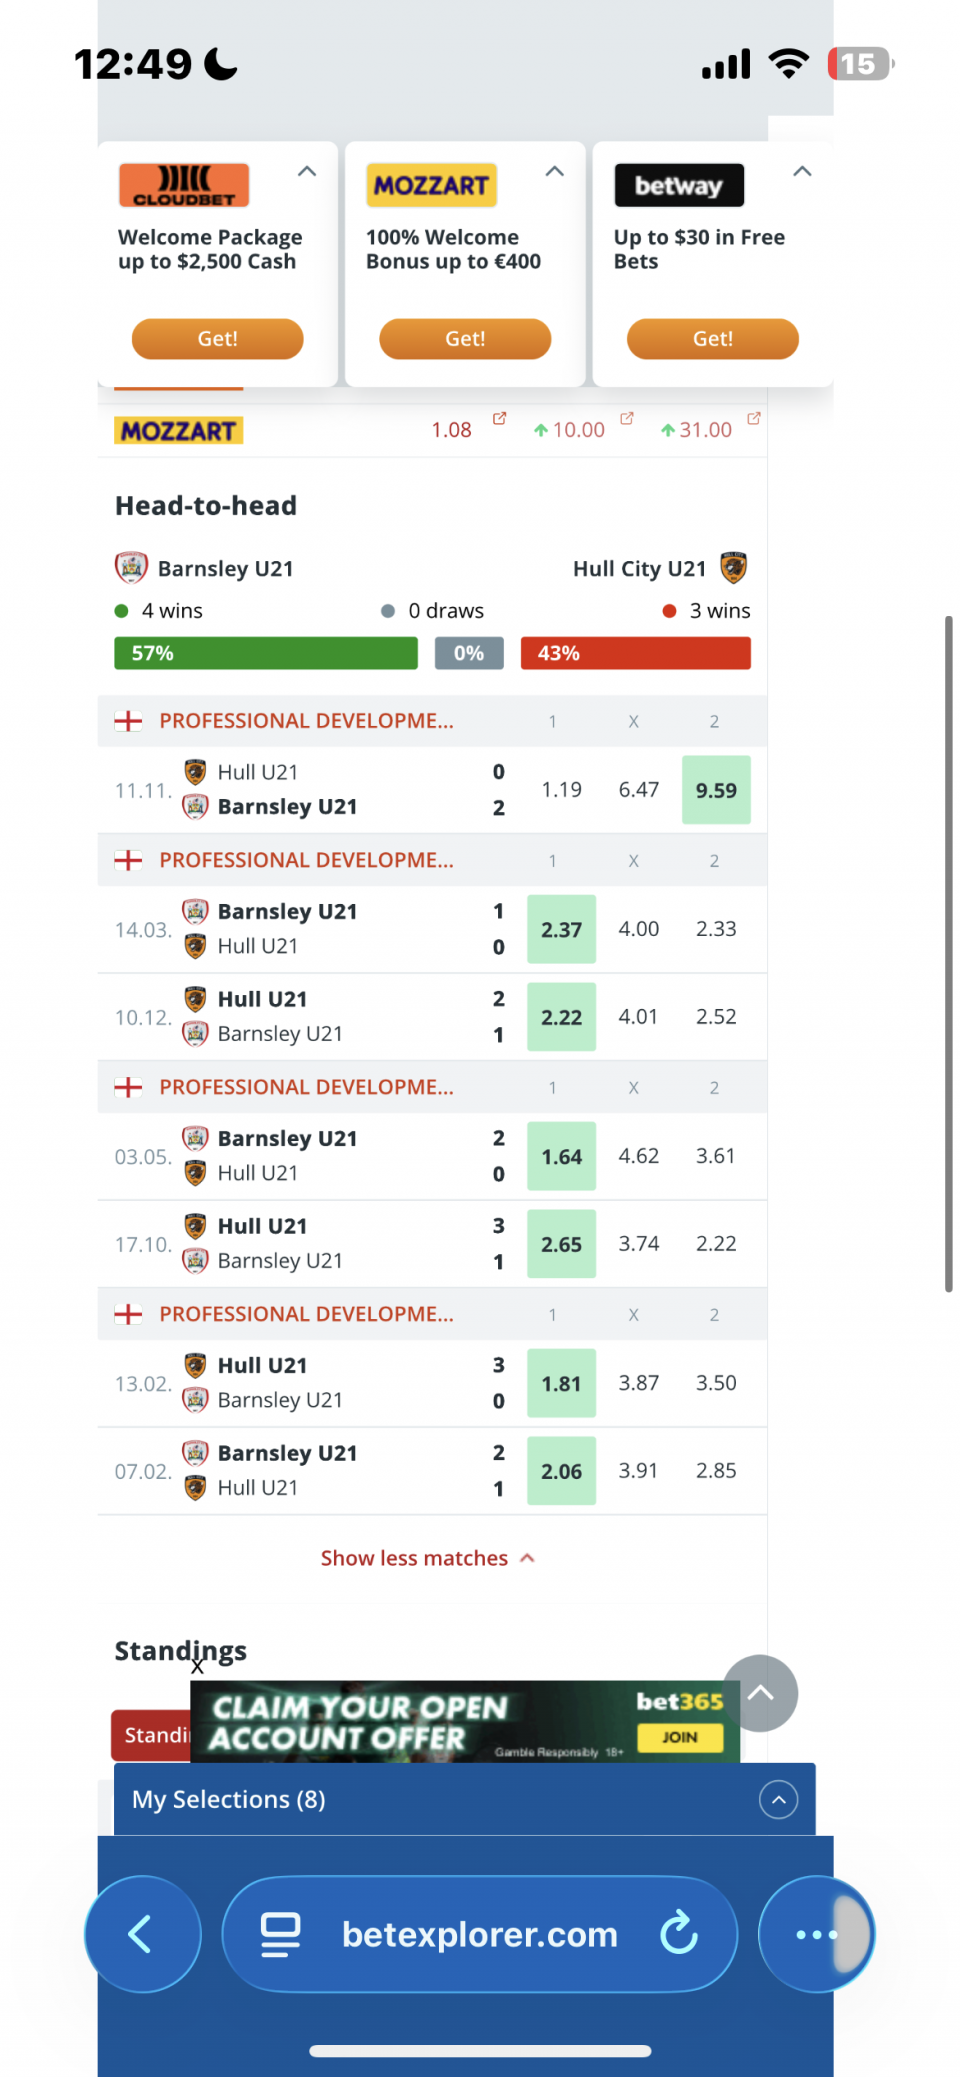Close the bet365 ad banner
Screen dimensions: 960x2077
tap(197, 1667)
